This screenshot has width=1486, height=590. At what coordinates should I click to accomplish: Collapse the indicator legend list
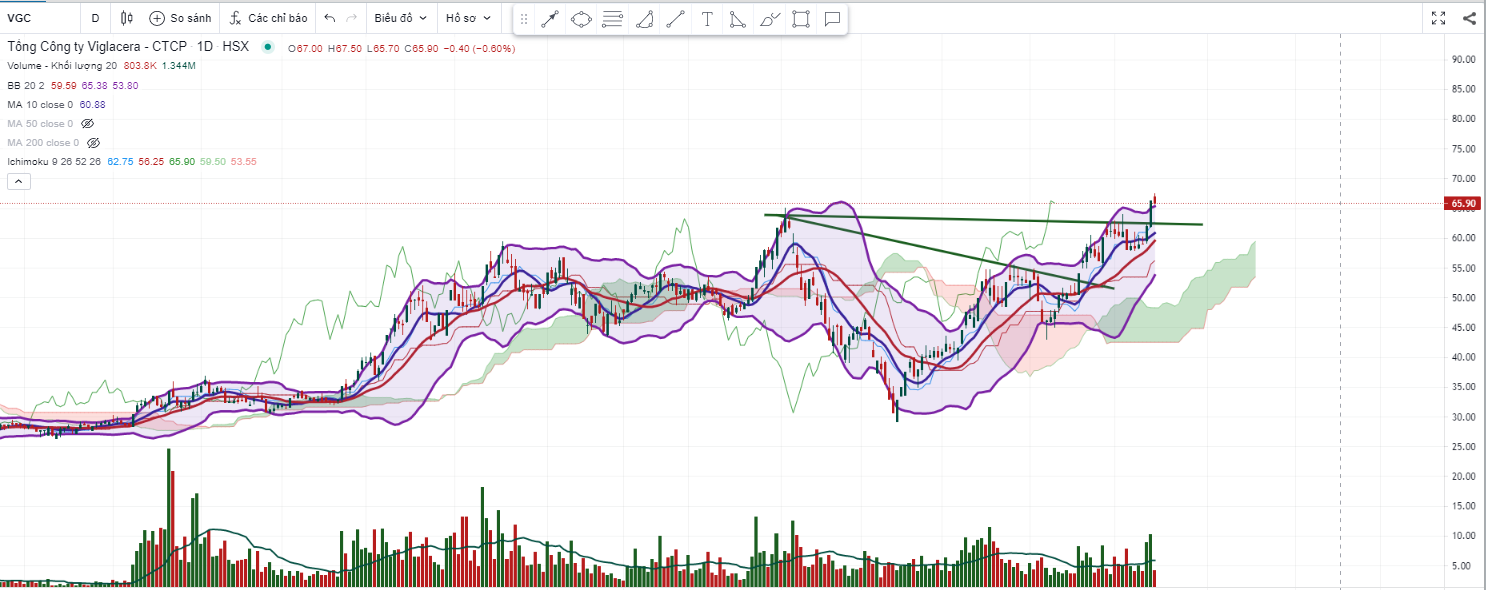point(19,181)
